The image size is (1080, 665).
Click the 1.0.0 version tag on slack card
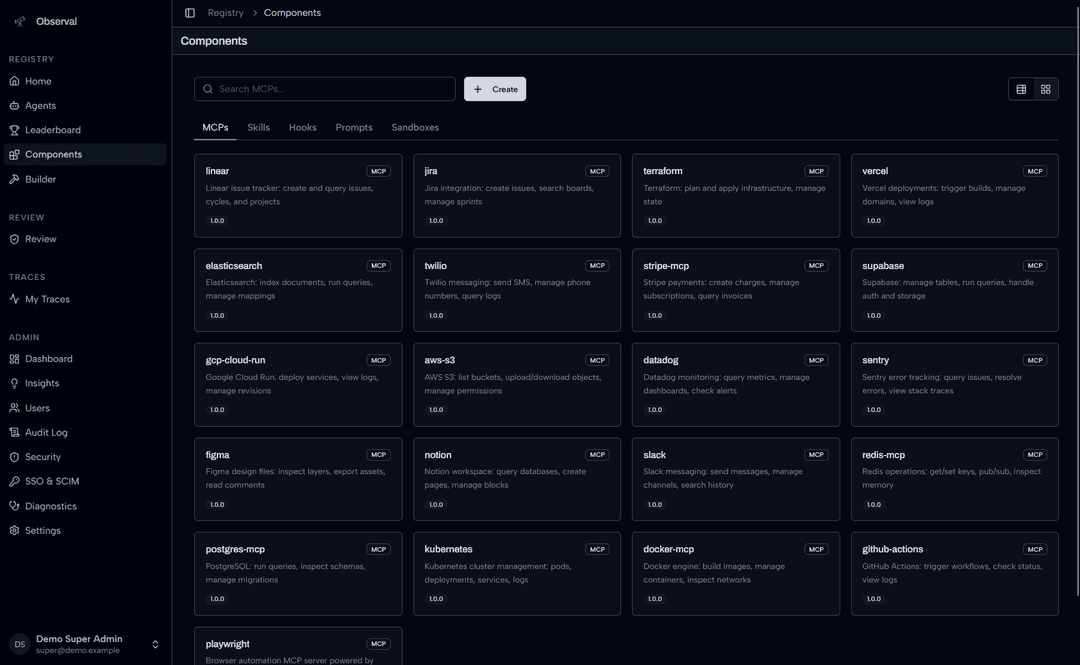click(x=655, y=504)
